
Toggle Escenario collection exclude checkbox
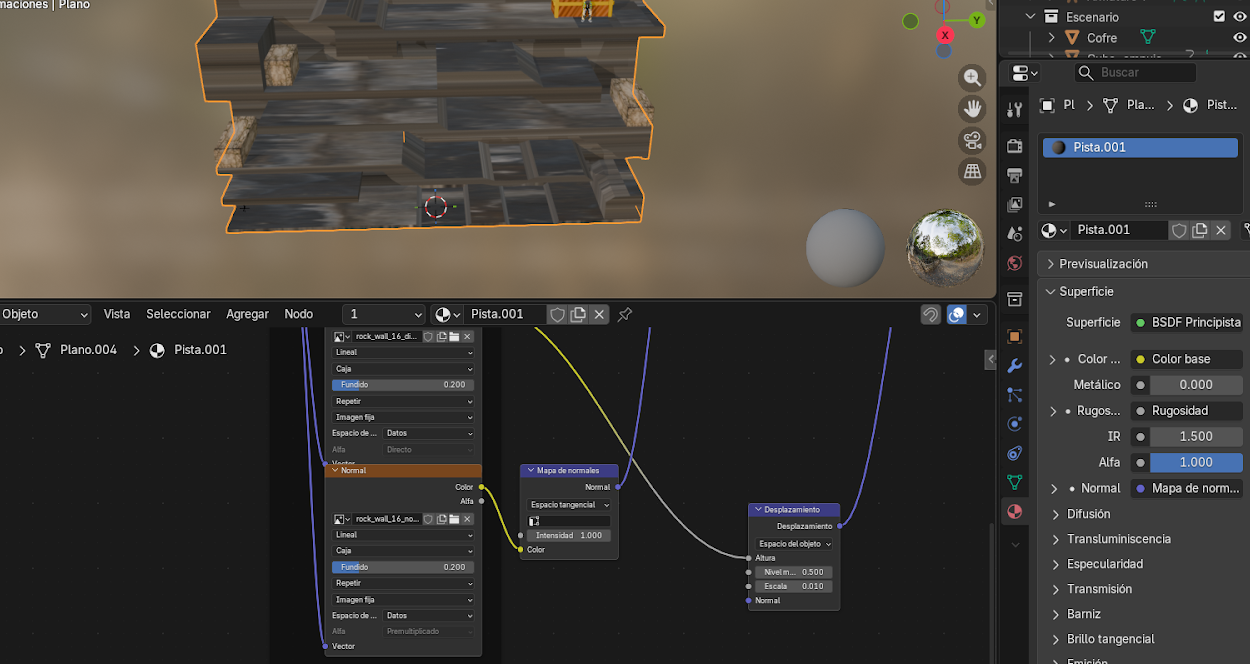[1219, 16]
